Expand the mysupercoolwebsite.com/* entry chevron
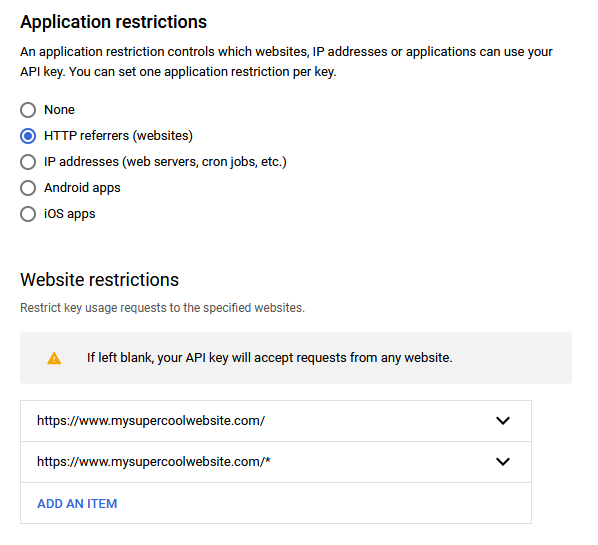Screen dimensions: 598x545 coord(503,461)
